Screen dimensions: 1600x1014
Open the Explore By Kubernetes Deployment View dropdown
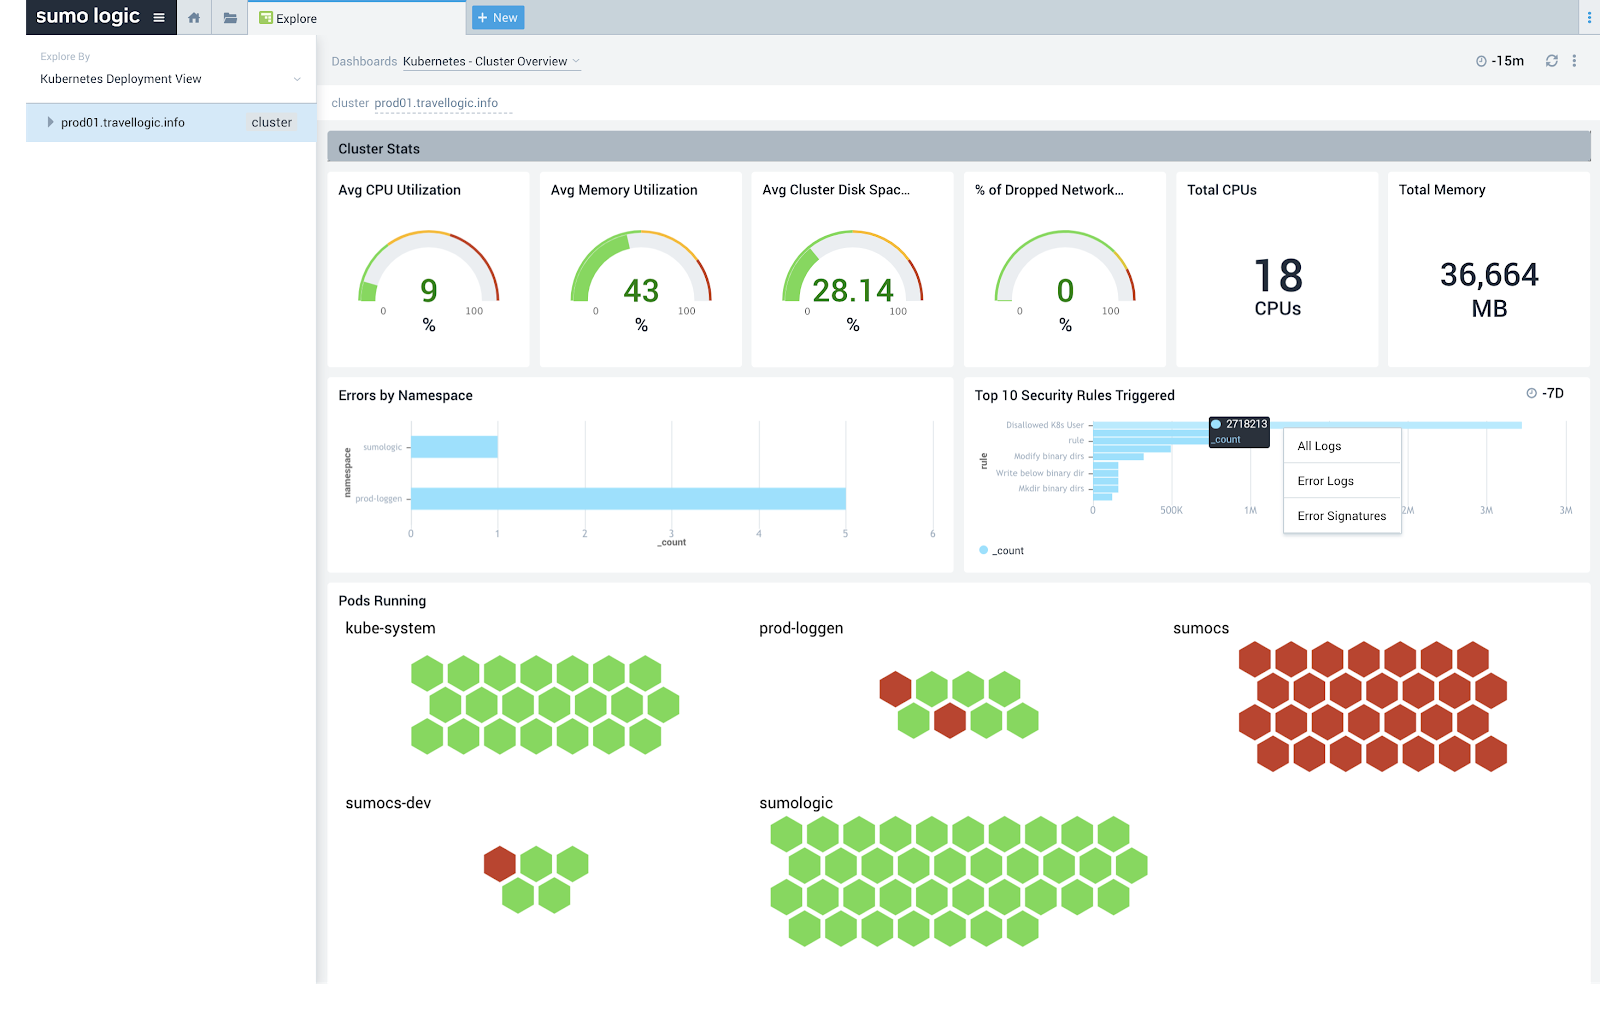(170, 79)
